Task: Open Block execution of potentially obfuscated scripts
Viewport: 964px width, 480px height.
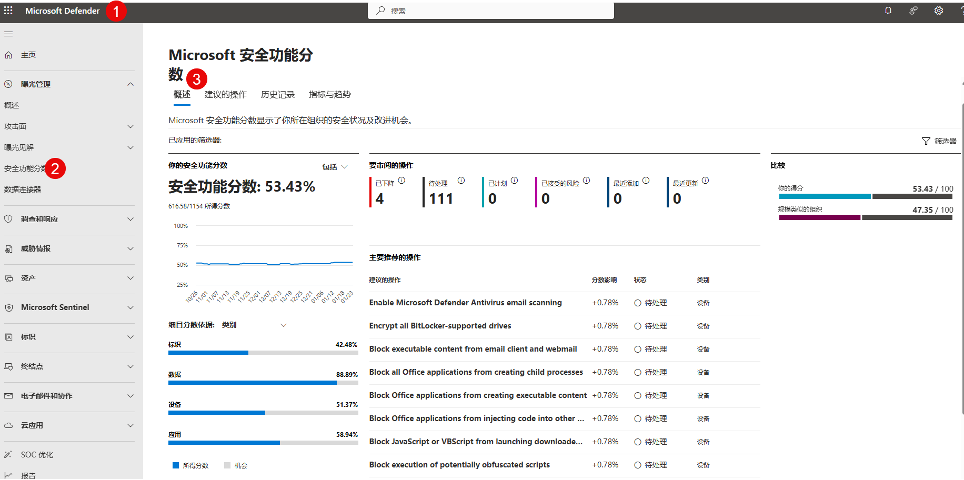Action: (459, 464)
